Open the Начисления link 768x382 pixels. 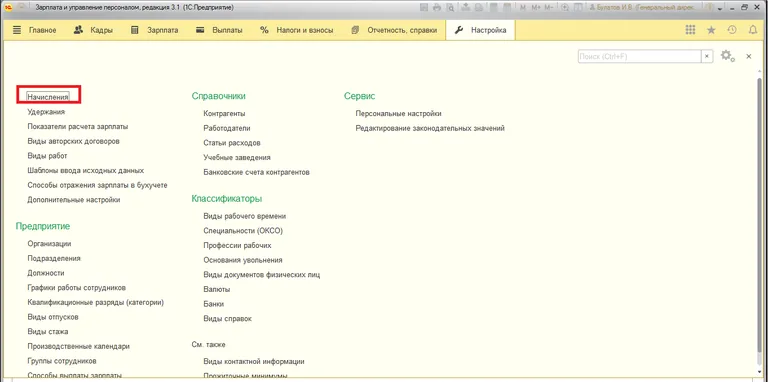point(48,97)
